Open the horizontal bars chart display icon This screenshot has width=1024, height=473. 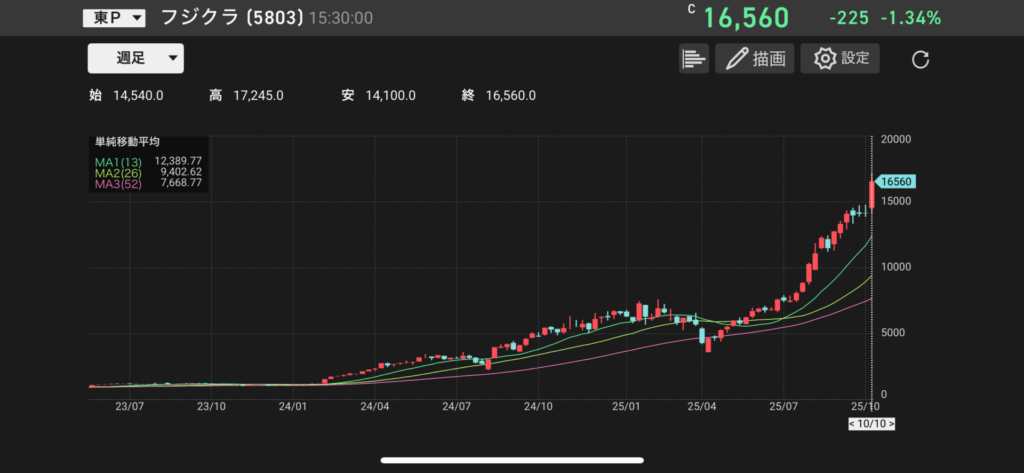693,59
